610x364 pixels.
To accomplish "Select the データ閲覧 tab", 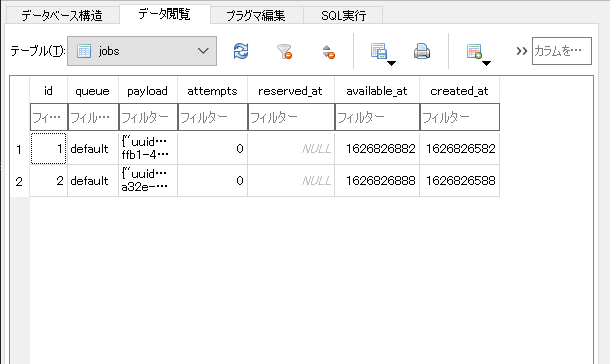I will tap(165, 14).
